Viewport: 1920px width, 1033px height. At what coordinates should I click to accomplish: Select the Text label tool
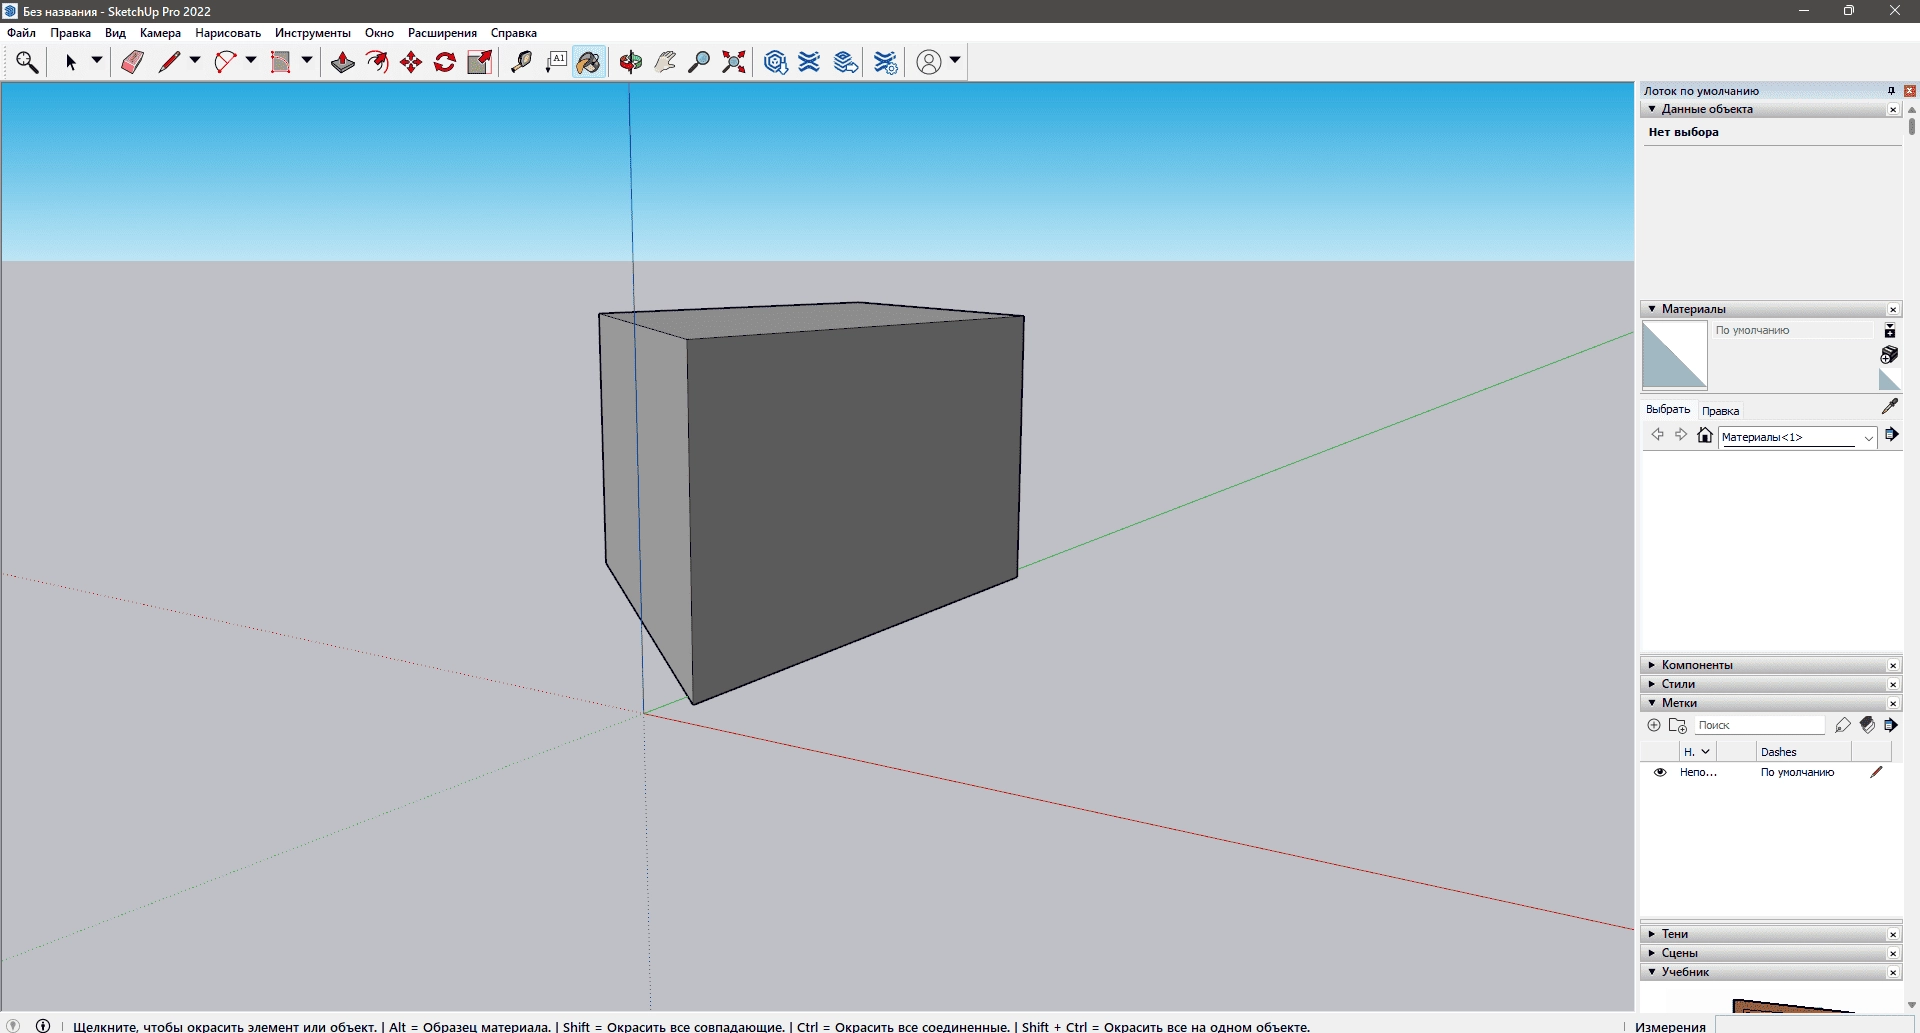pyautogui.click(x=556, y=62)
